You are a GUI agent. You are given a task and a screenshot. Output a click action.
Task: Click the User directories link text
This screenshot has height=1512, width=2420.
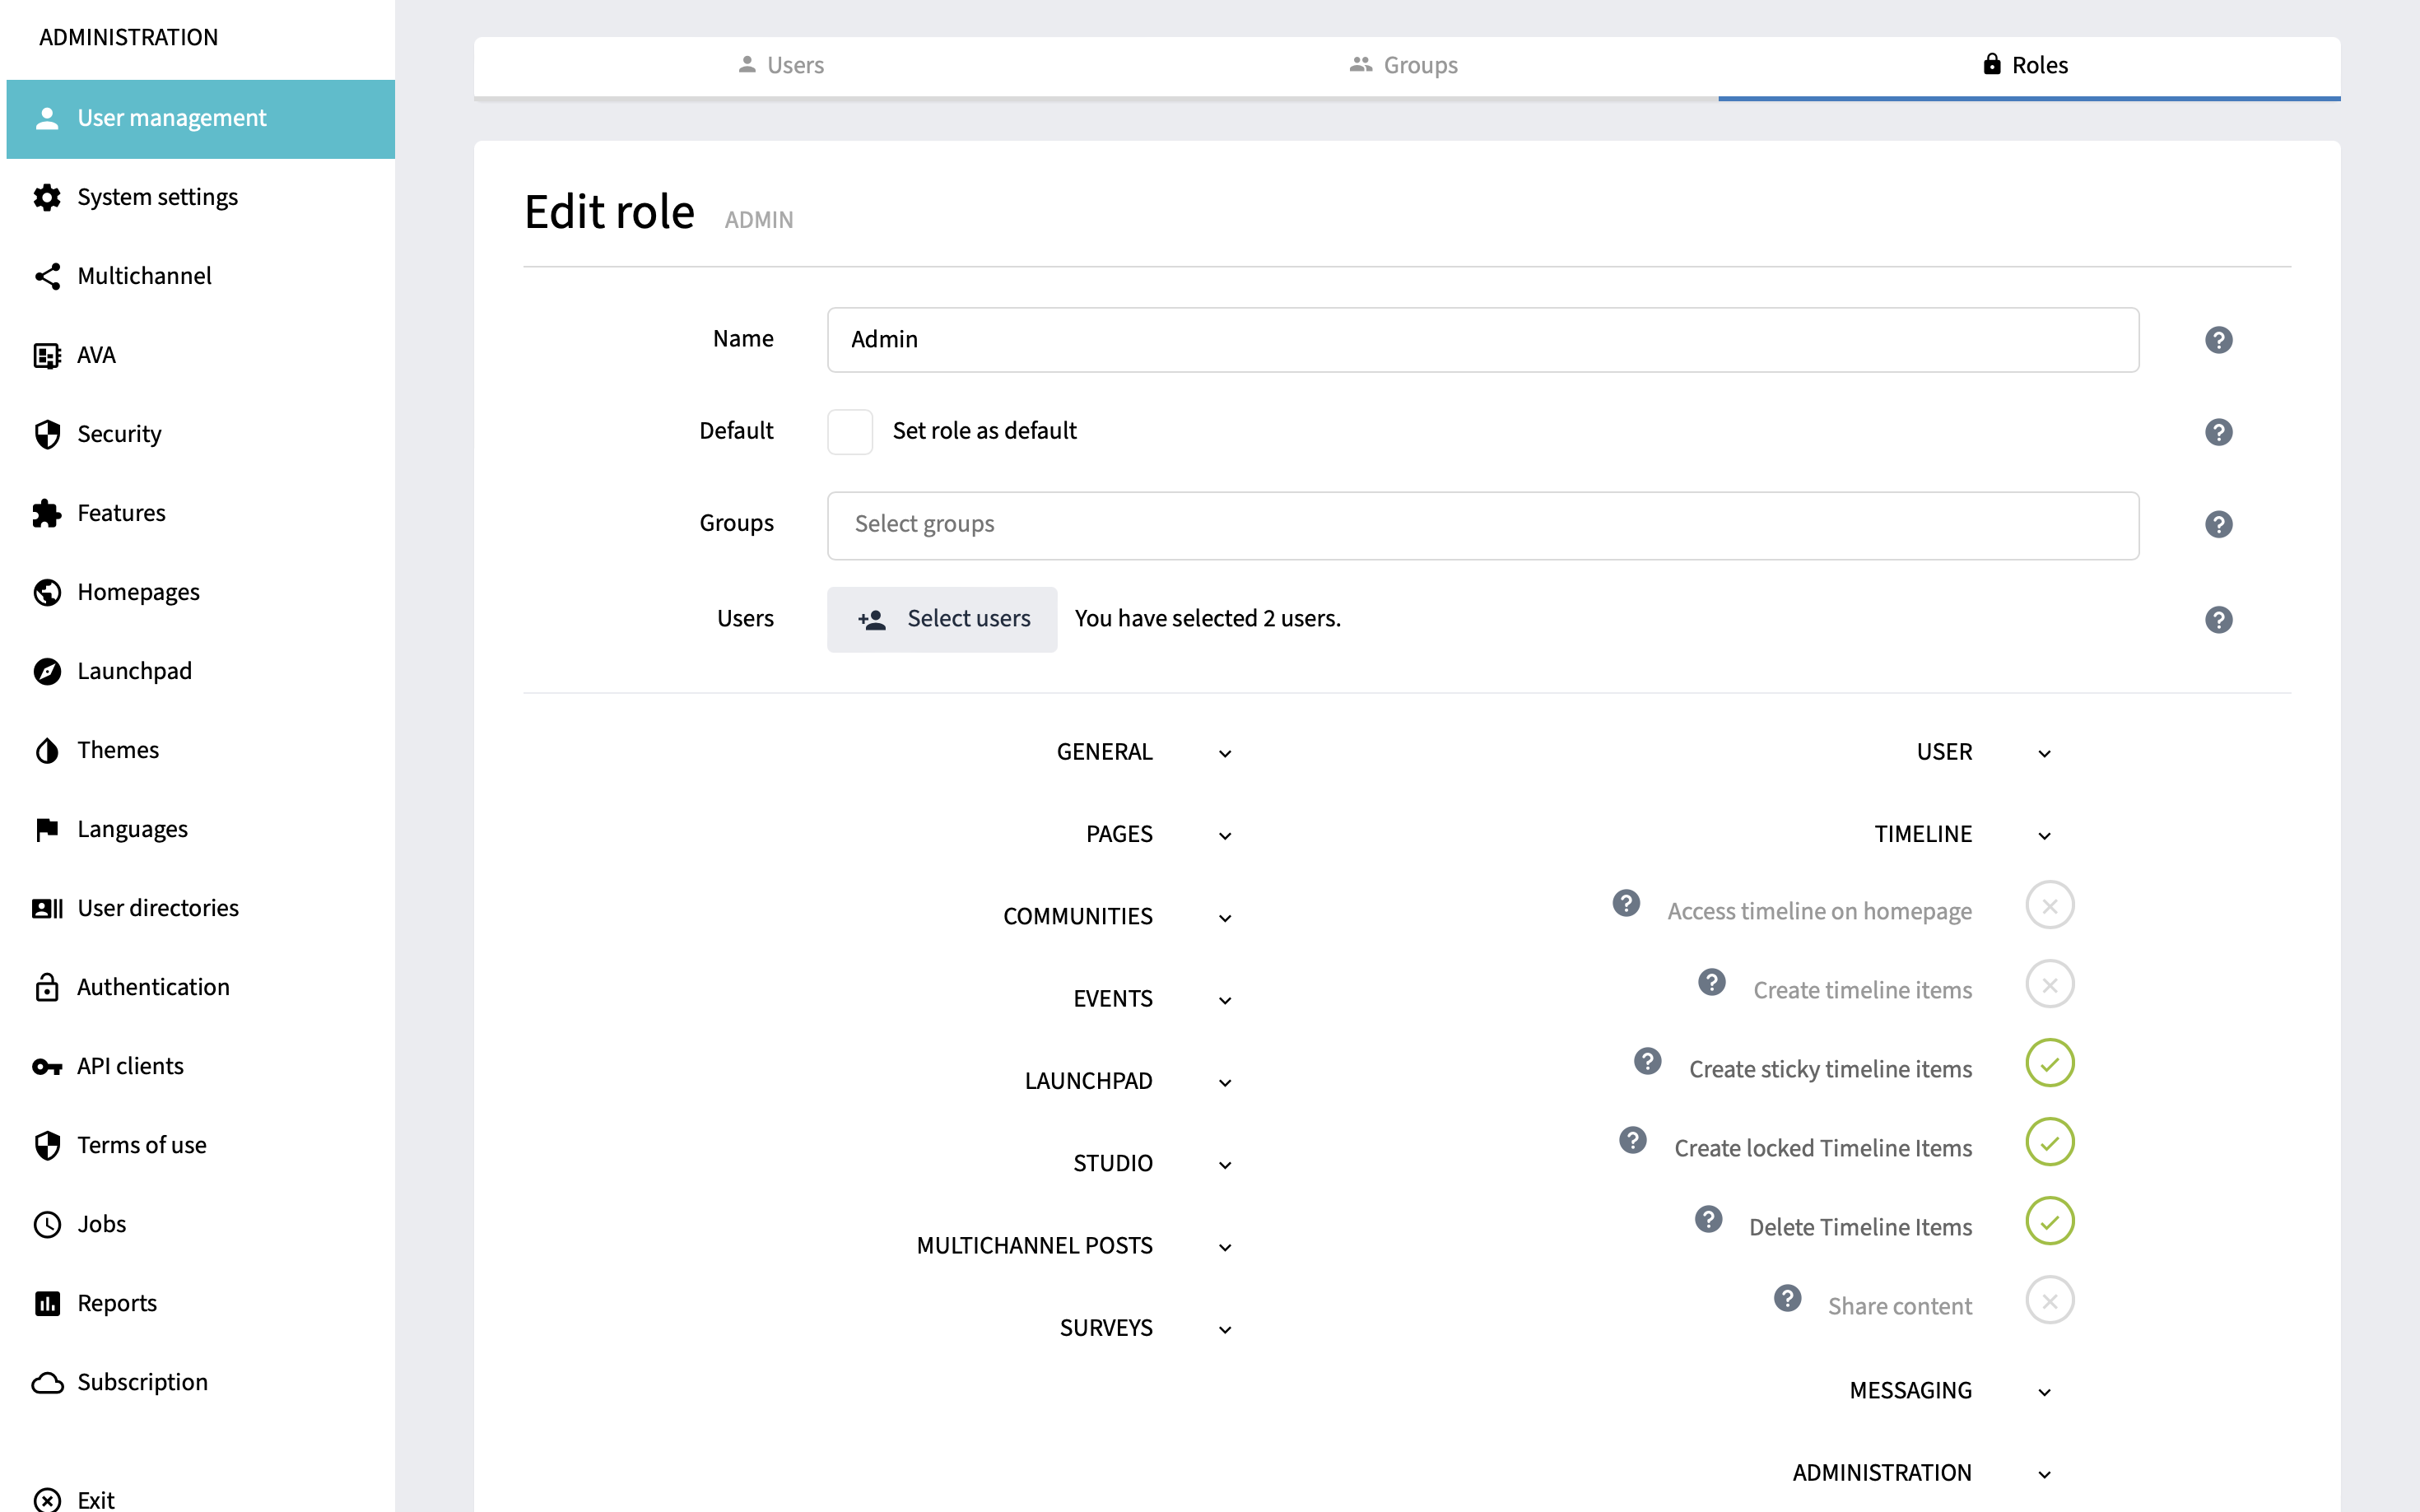pos(158,908)
